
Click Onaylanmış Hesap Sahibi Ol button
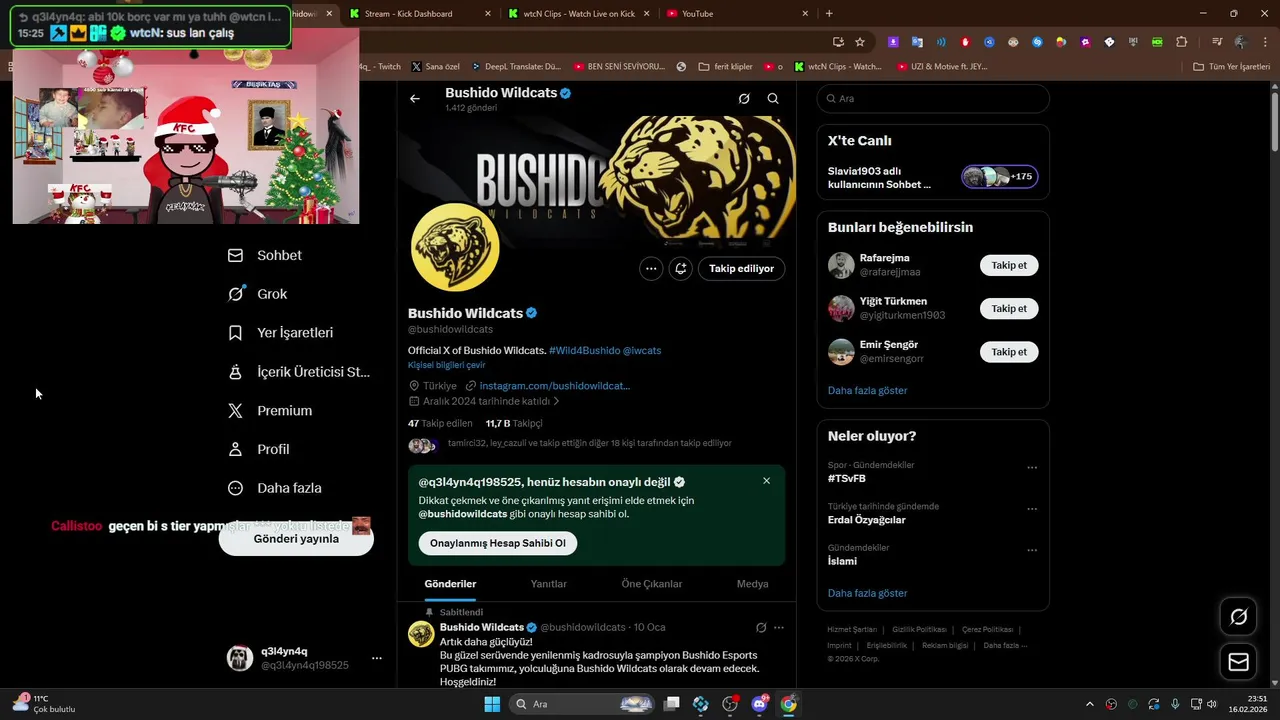pyautogui.click(x=498, y=543)
